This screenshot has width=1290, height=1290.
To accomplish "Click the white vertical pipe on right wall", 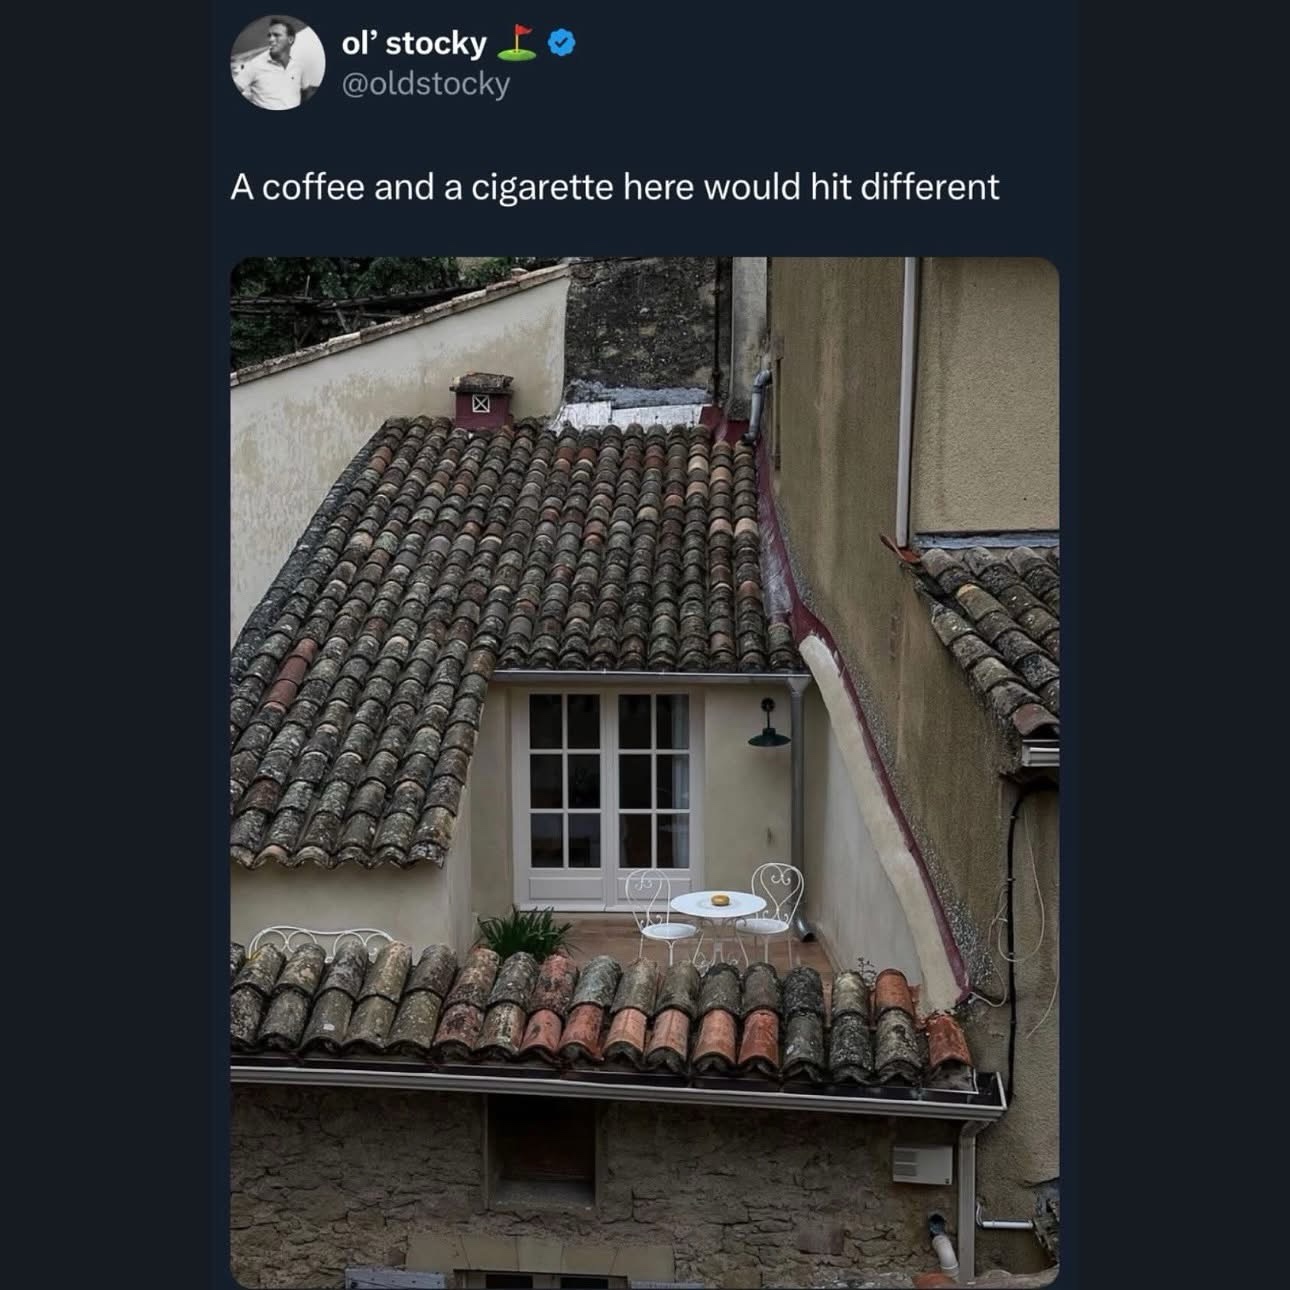I will [907, 400].
